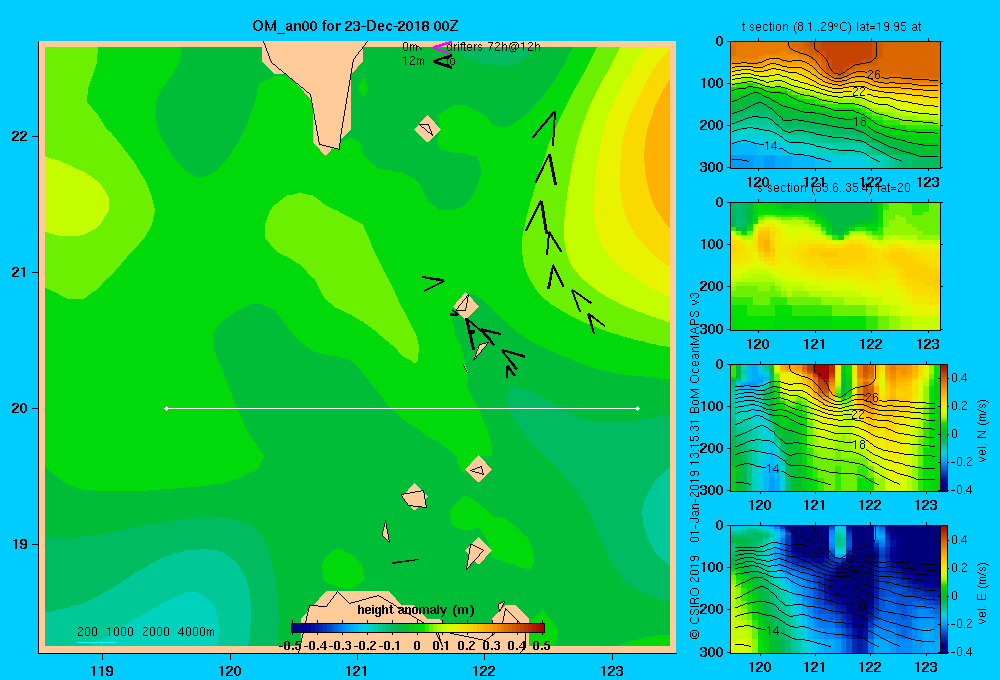Click main map longitude label 119
The image size is (1000, 680).
[102, 670]
